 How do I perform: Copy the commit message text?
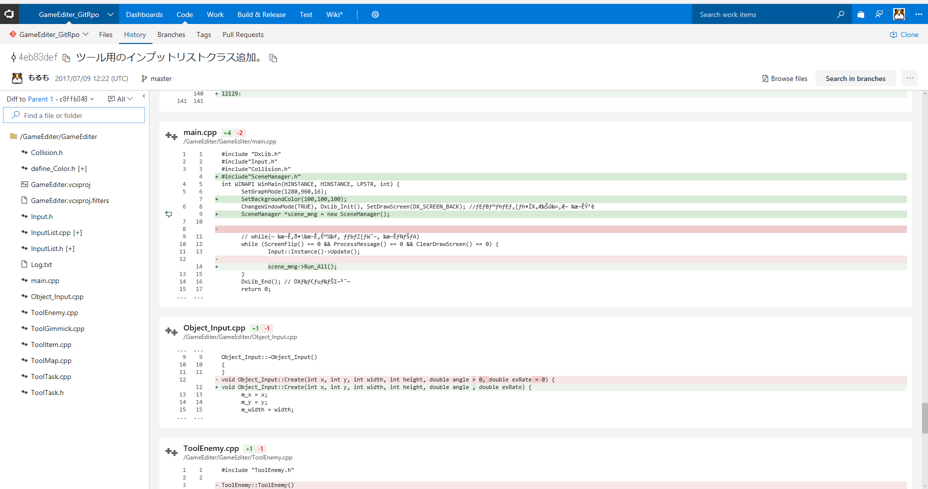pos(273,58)
